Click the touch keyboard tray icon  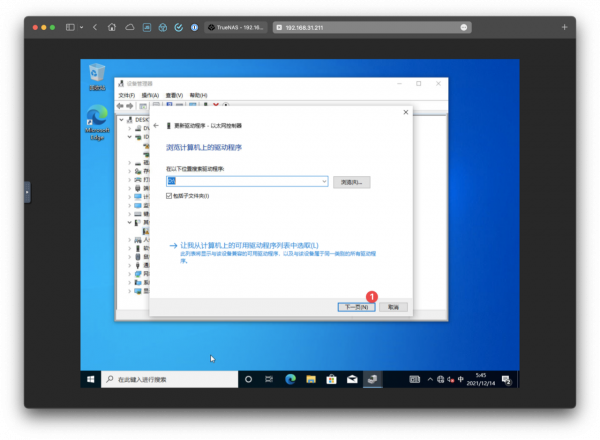tap(414, 379)
